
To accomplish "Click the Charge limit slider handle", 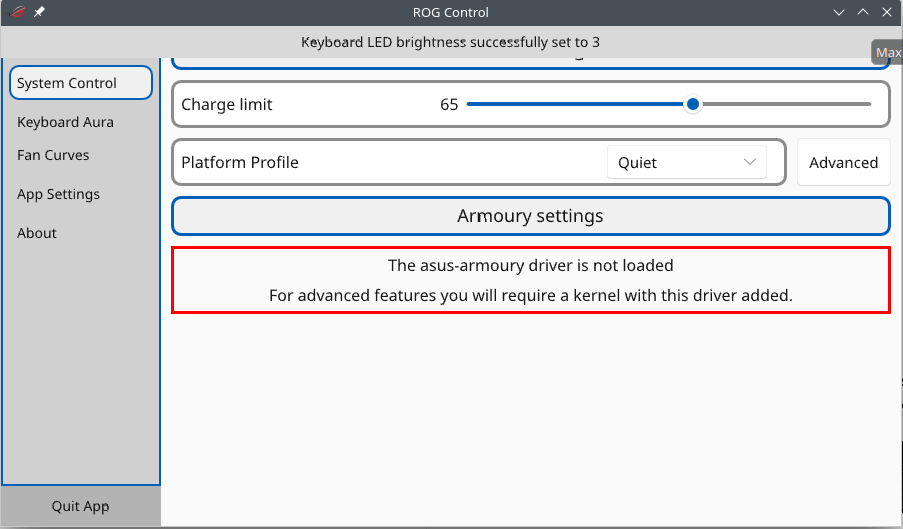I will point(692,104).
